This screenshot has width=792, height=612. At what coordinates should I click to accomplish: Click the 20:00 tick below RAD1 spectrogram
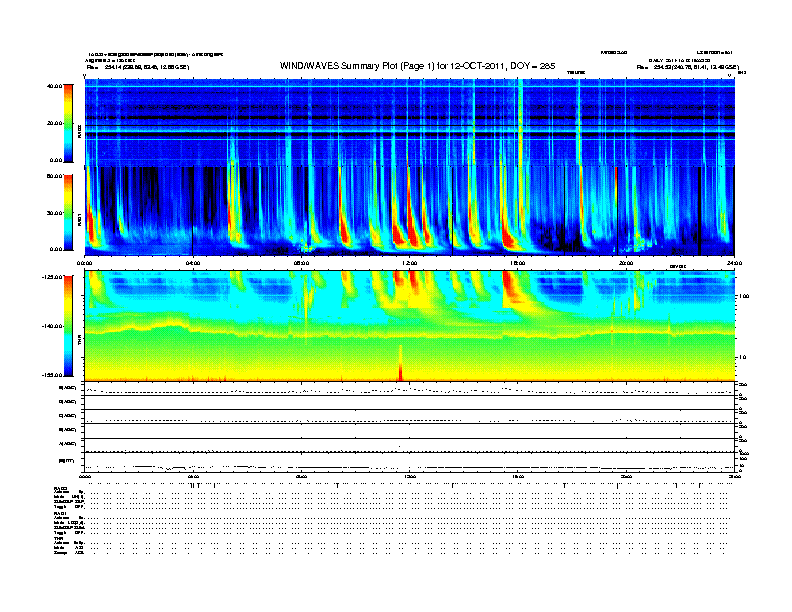pyautogui.click(x=626, y=263)
